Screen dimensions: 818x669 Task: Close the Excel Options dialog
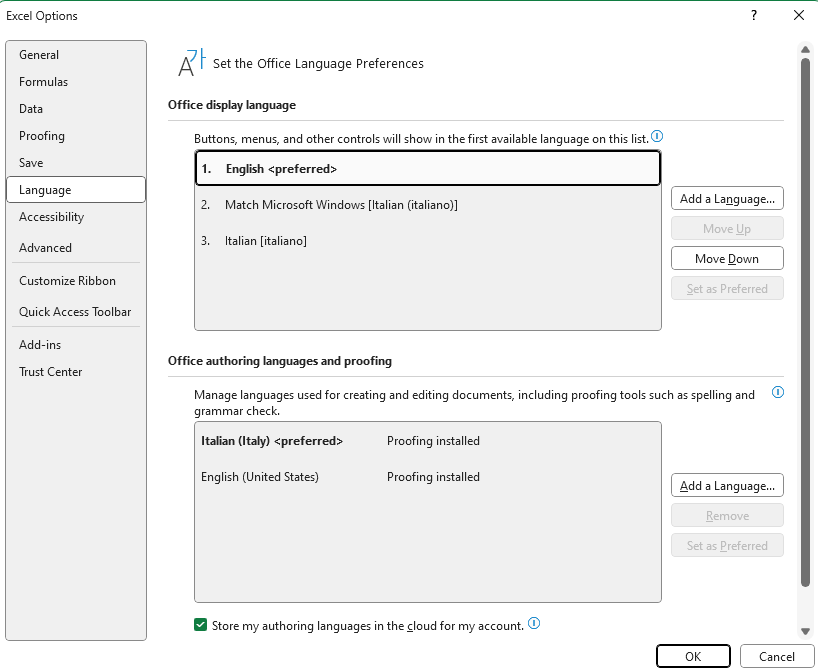(799, 15)
